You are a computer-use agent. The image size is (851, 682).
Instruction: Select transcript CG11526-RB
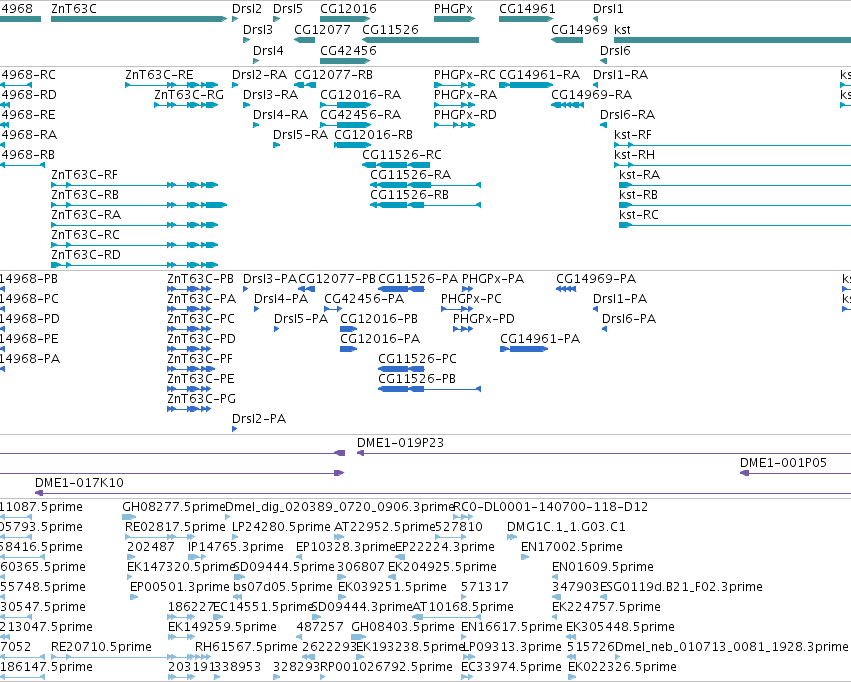[x=409, y=194]
